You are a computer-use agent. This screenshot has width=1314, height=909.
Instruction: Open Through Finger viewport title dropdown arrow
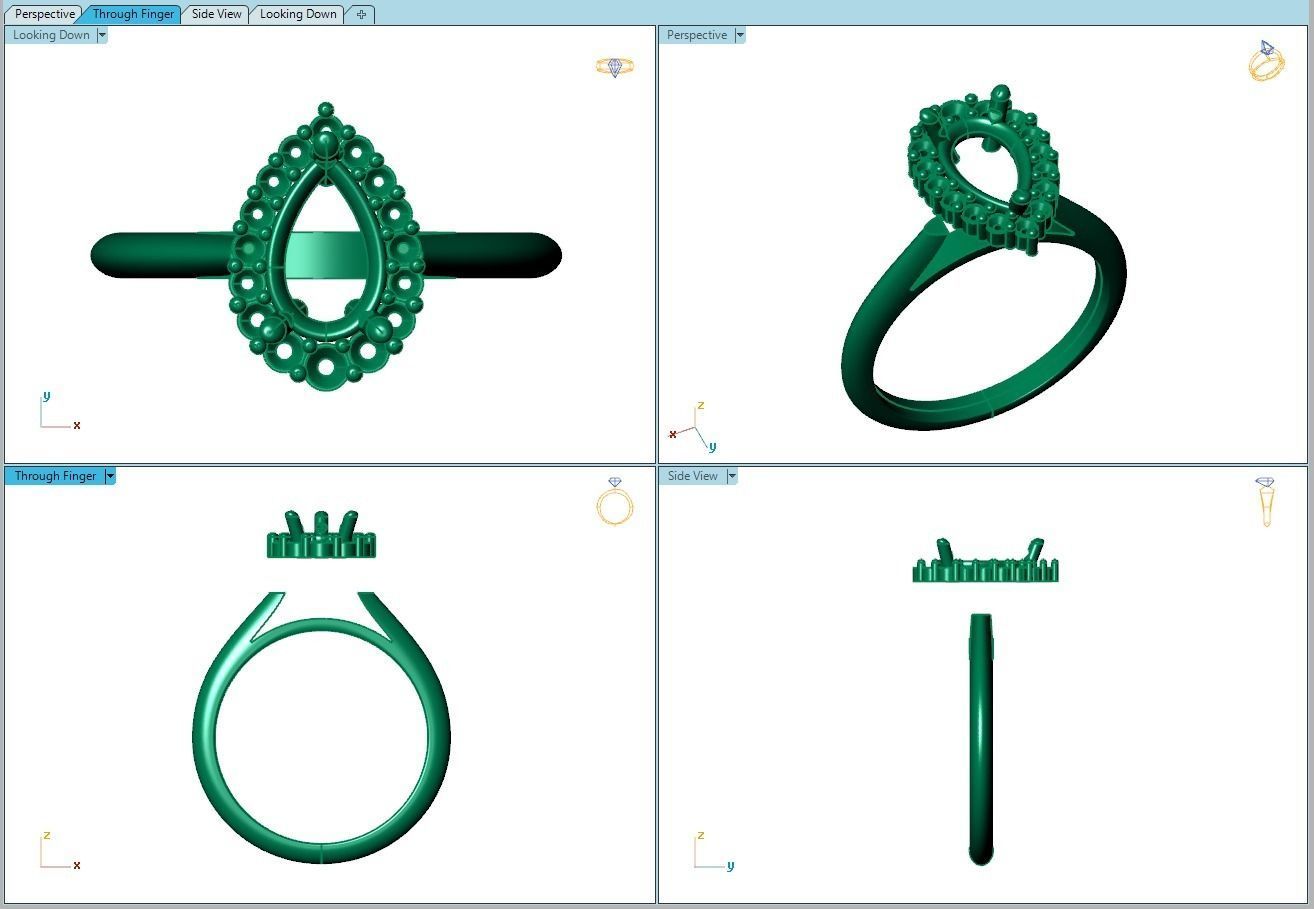coord(110,476)
